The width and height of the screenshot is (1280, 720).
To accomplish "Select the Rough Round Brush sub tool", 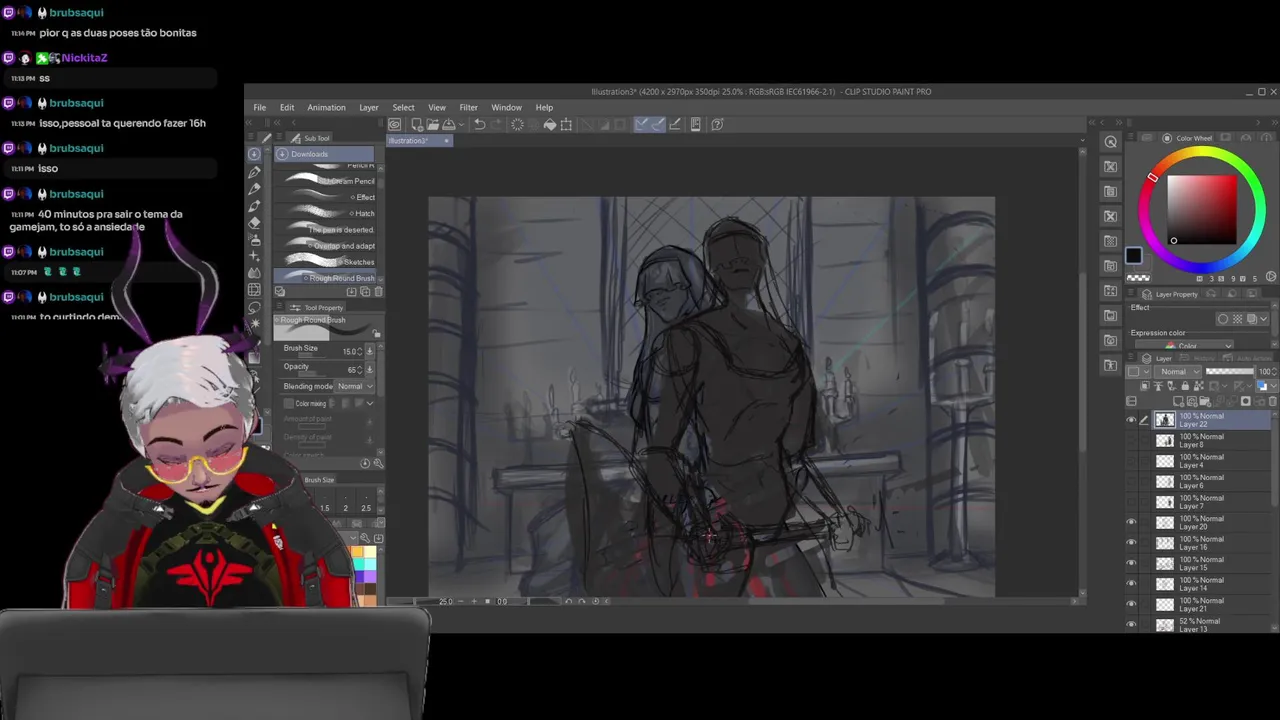I will point(324,277).
